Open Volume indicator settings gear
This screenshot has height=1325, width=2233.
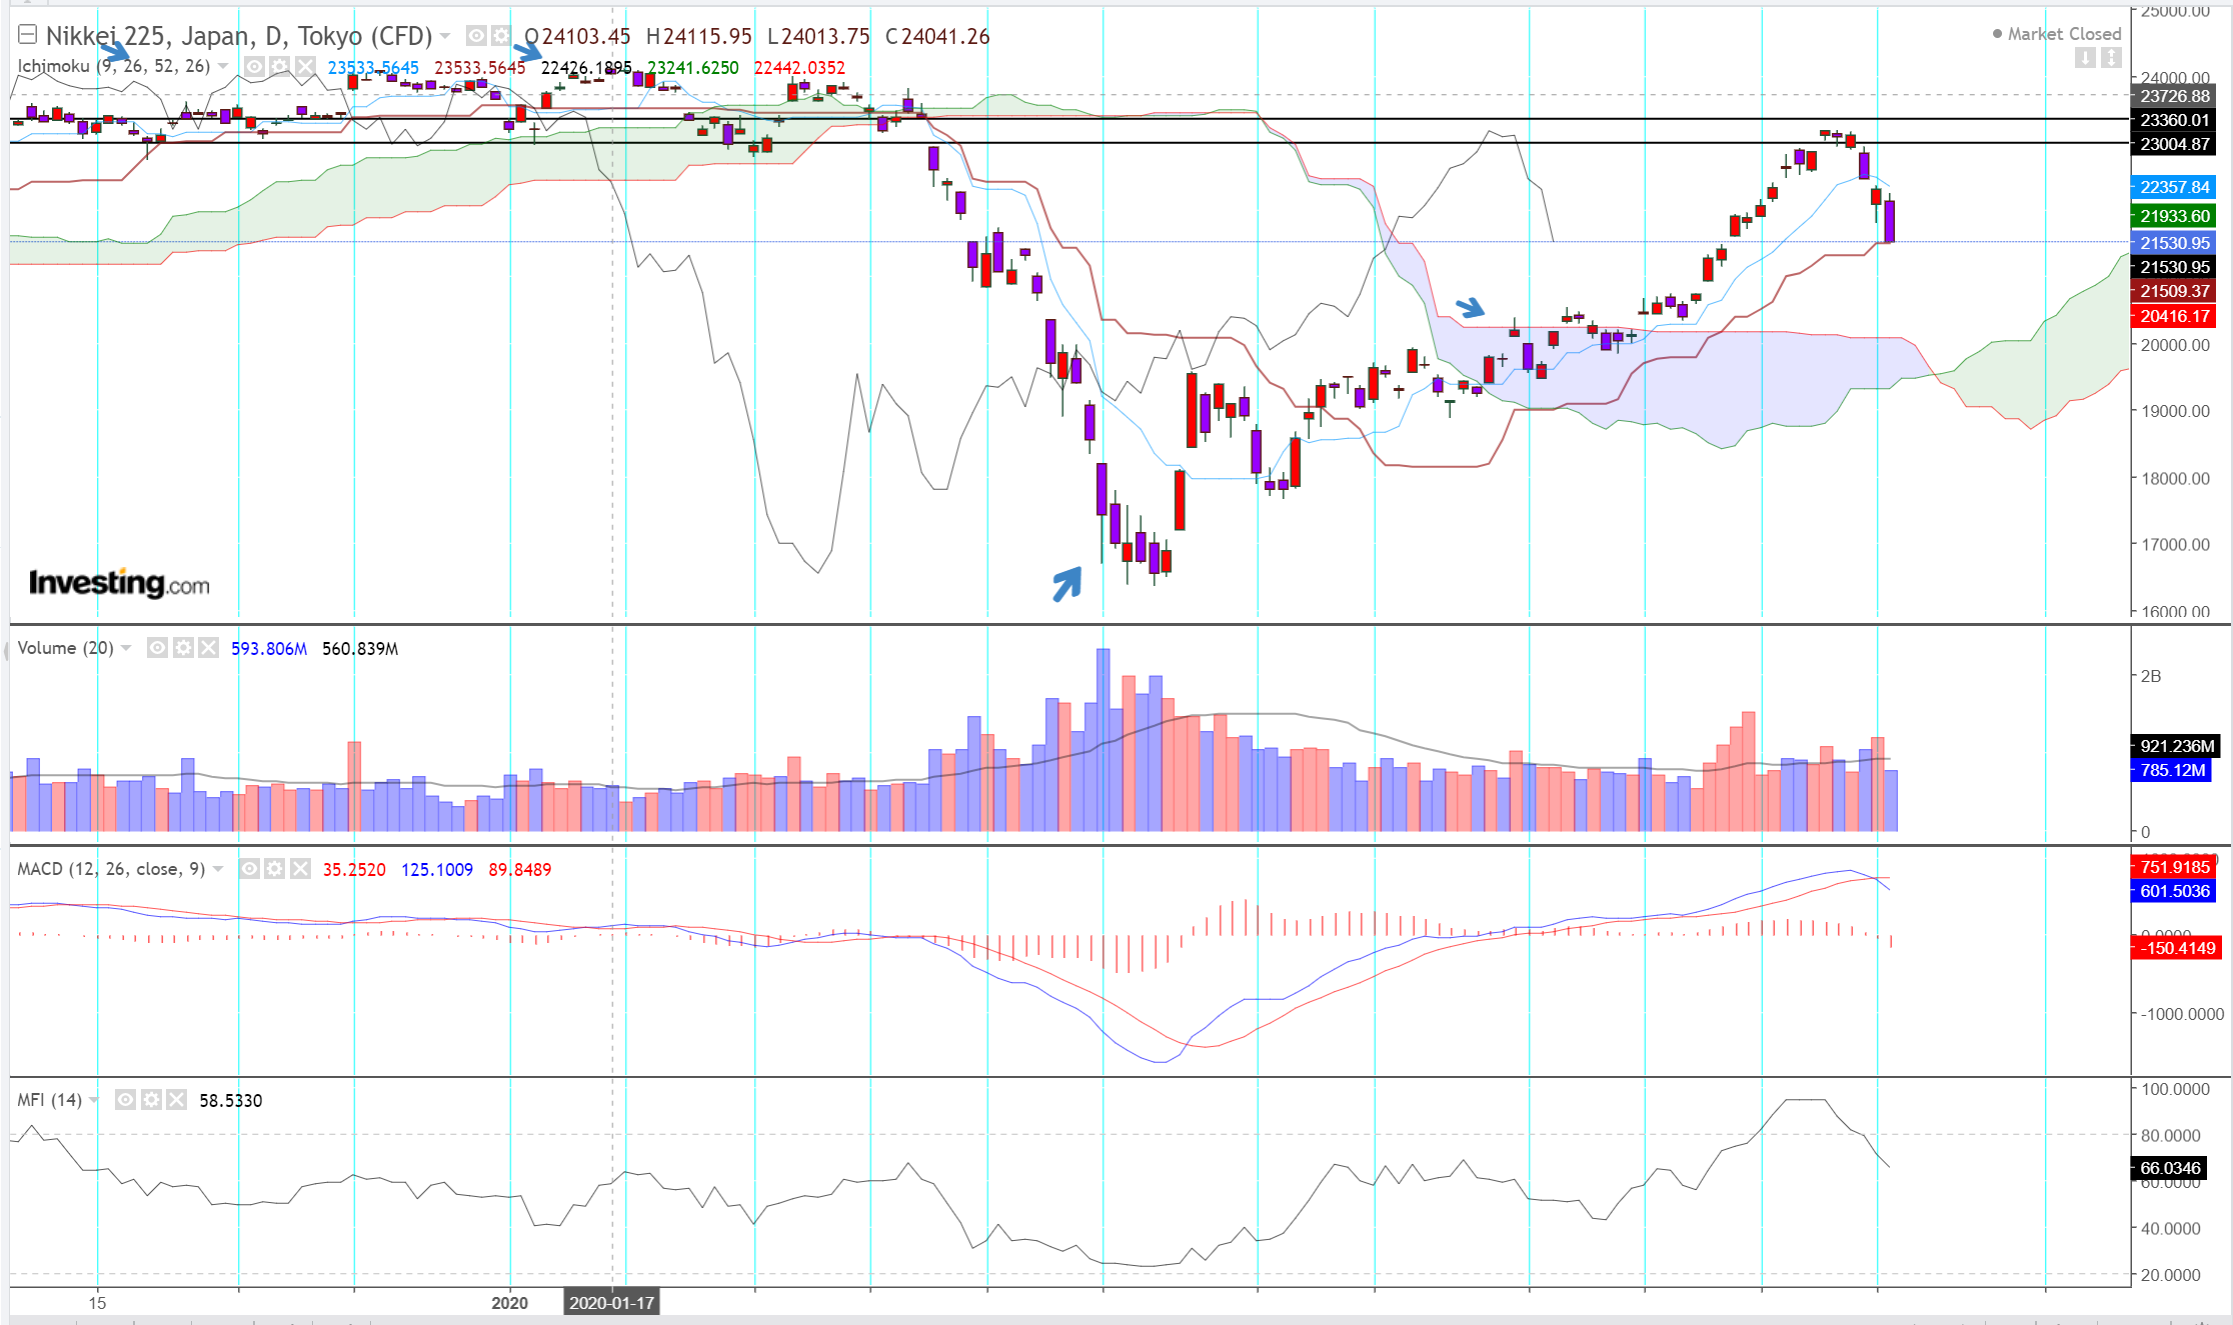183,648
